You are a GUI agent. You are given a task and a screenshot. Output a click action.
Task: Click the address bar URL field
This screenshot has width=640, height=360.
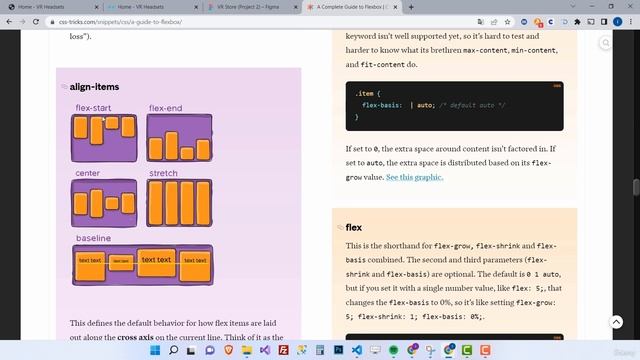(x=261, y=22)
